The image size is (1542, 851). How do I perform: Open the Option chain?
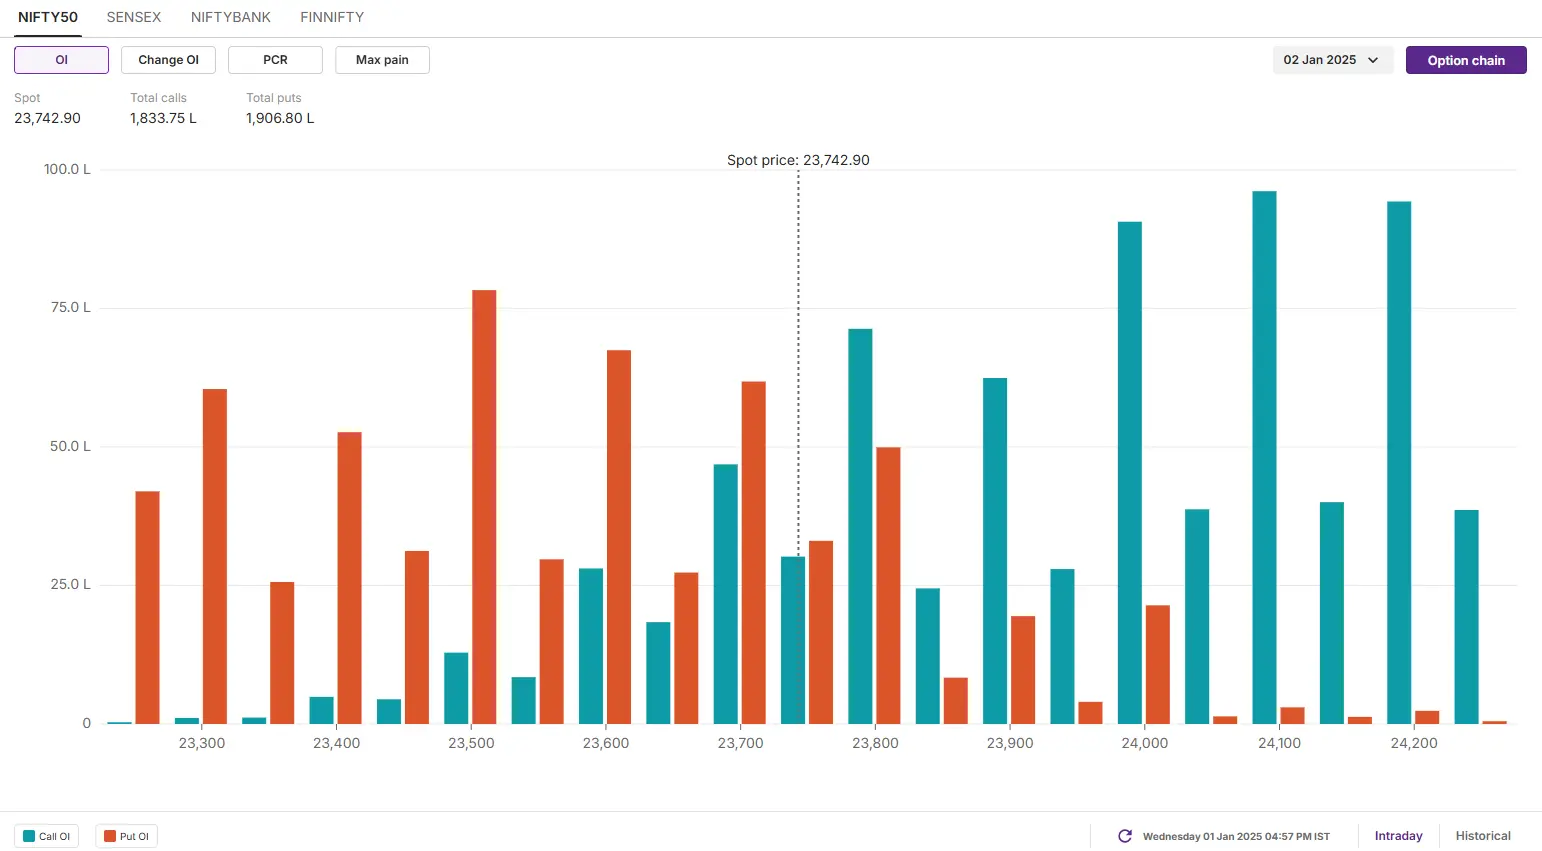(x=1466, y=60)
